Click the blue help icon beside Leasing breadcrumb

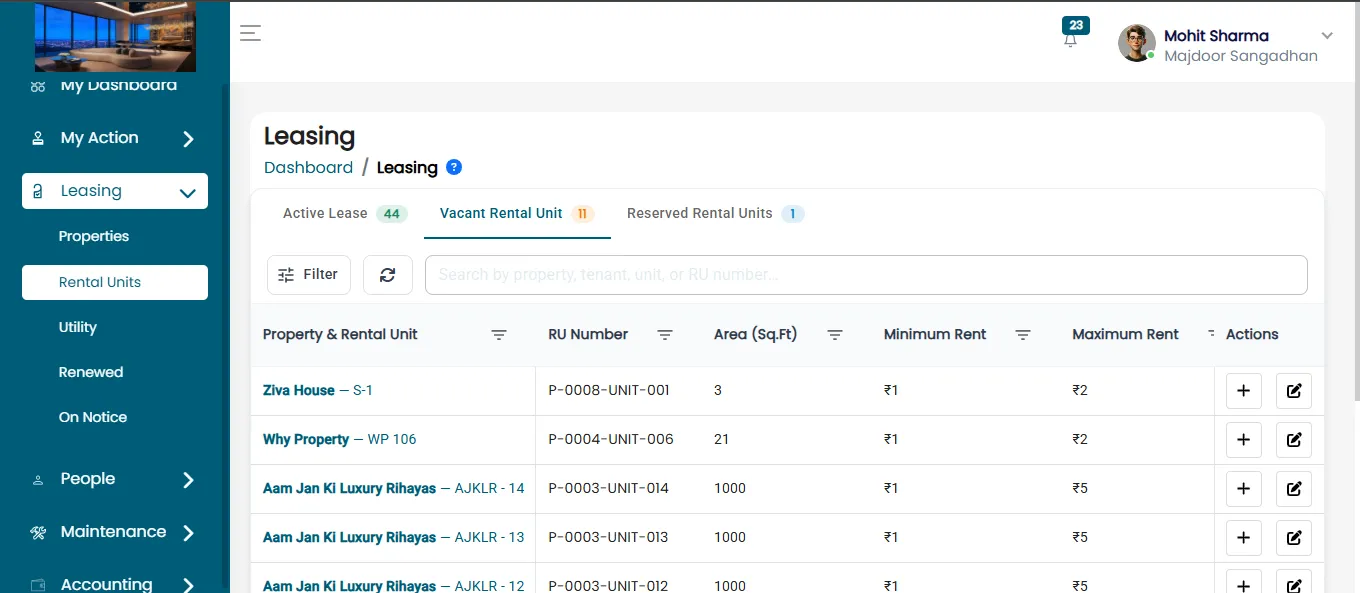454,167
